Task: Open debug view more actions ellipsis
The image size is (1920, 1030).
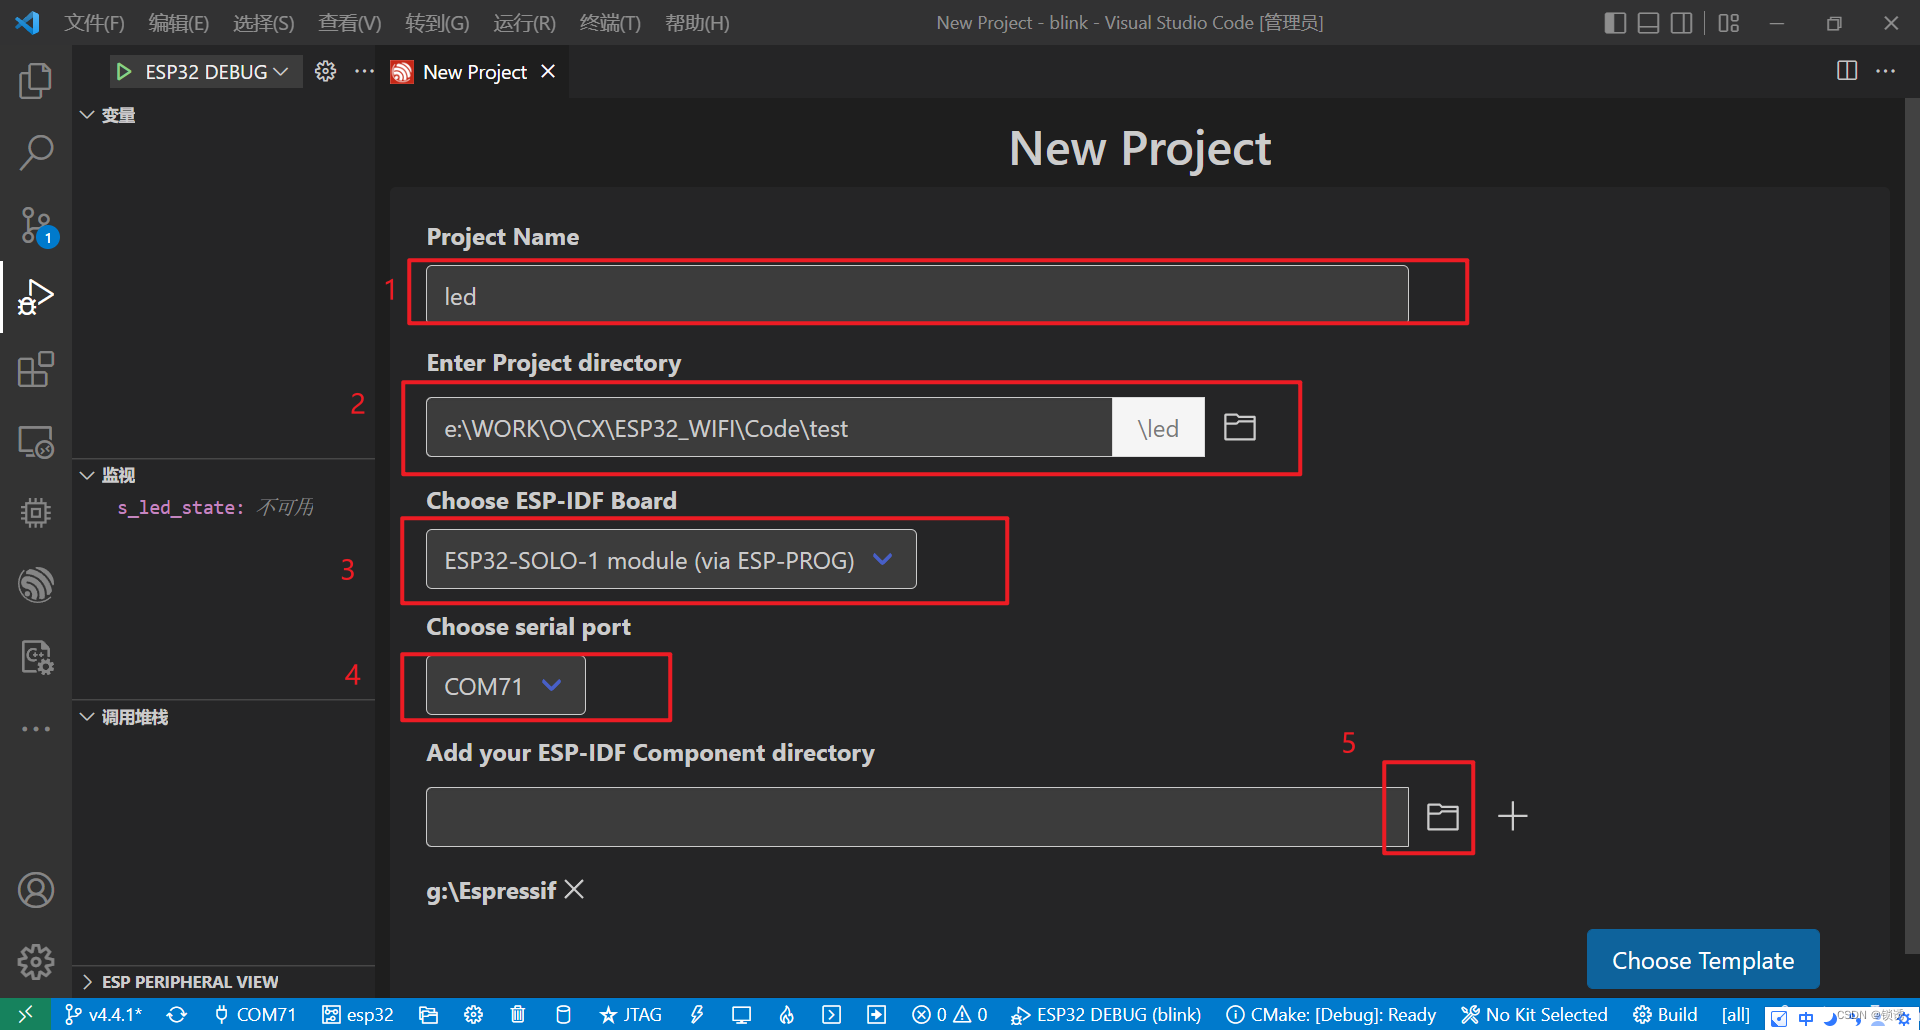Action: tap(364, 71)
